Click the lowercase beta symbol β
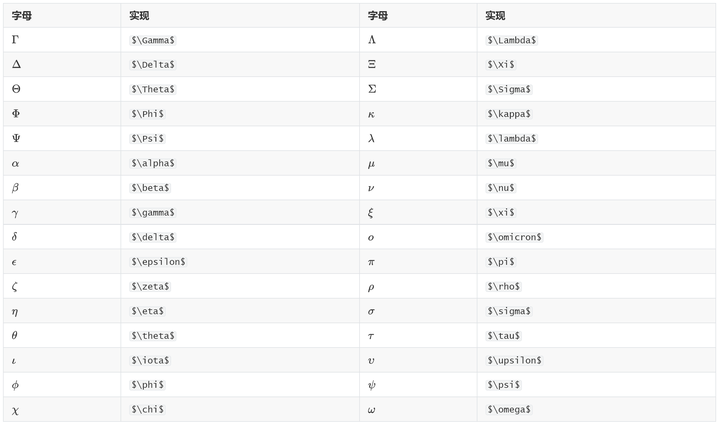The image size is (720, 423). click(15, 188)
